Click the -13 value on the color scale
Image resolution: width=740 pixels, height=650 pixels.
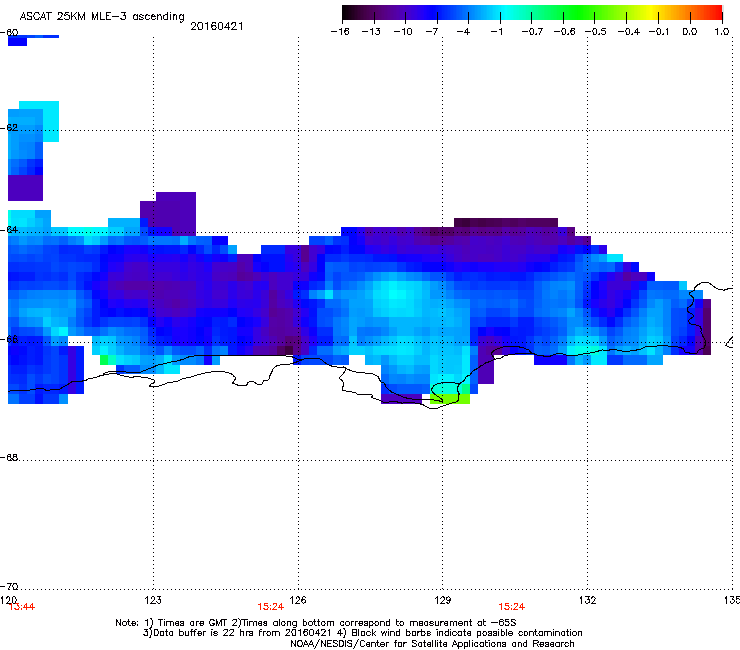tap(371, 32)
